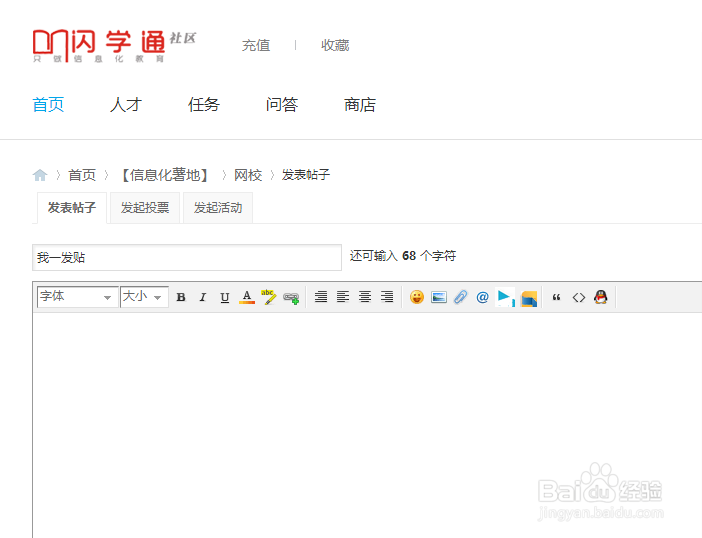702x538 pixels.
Task: Insert a quote block
Action: coord(556,297)
